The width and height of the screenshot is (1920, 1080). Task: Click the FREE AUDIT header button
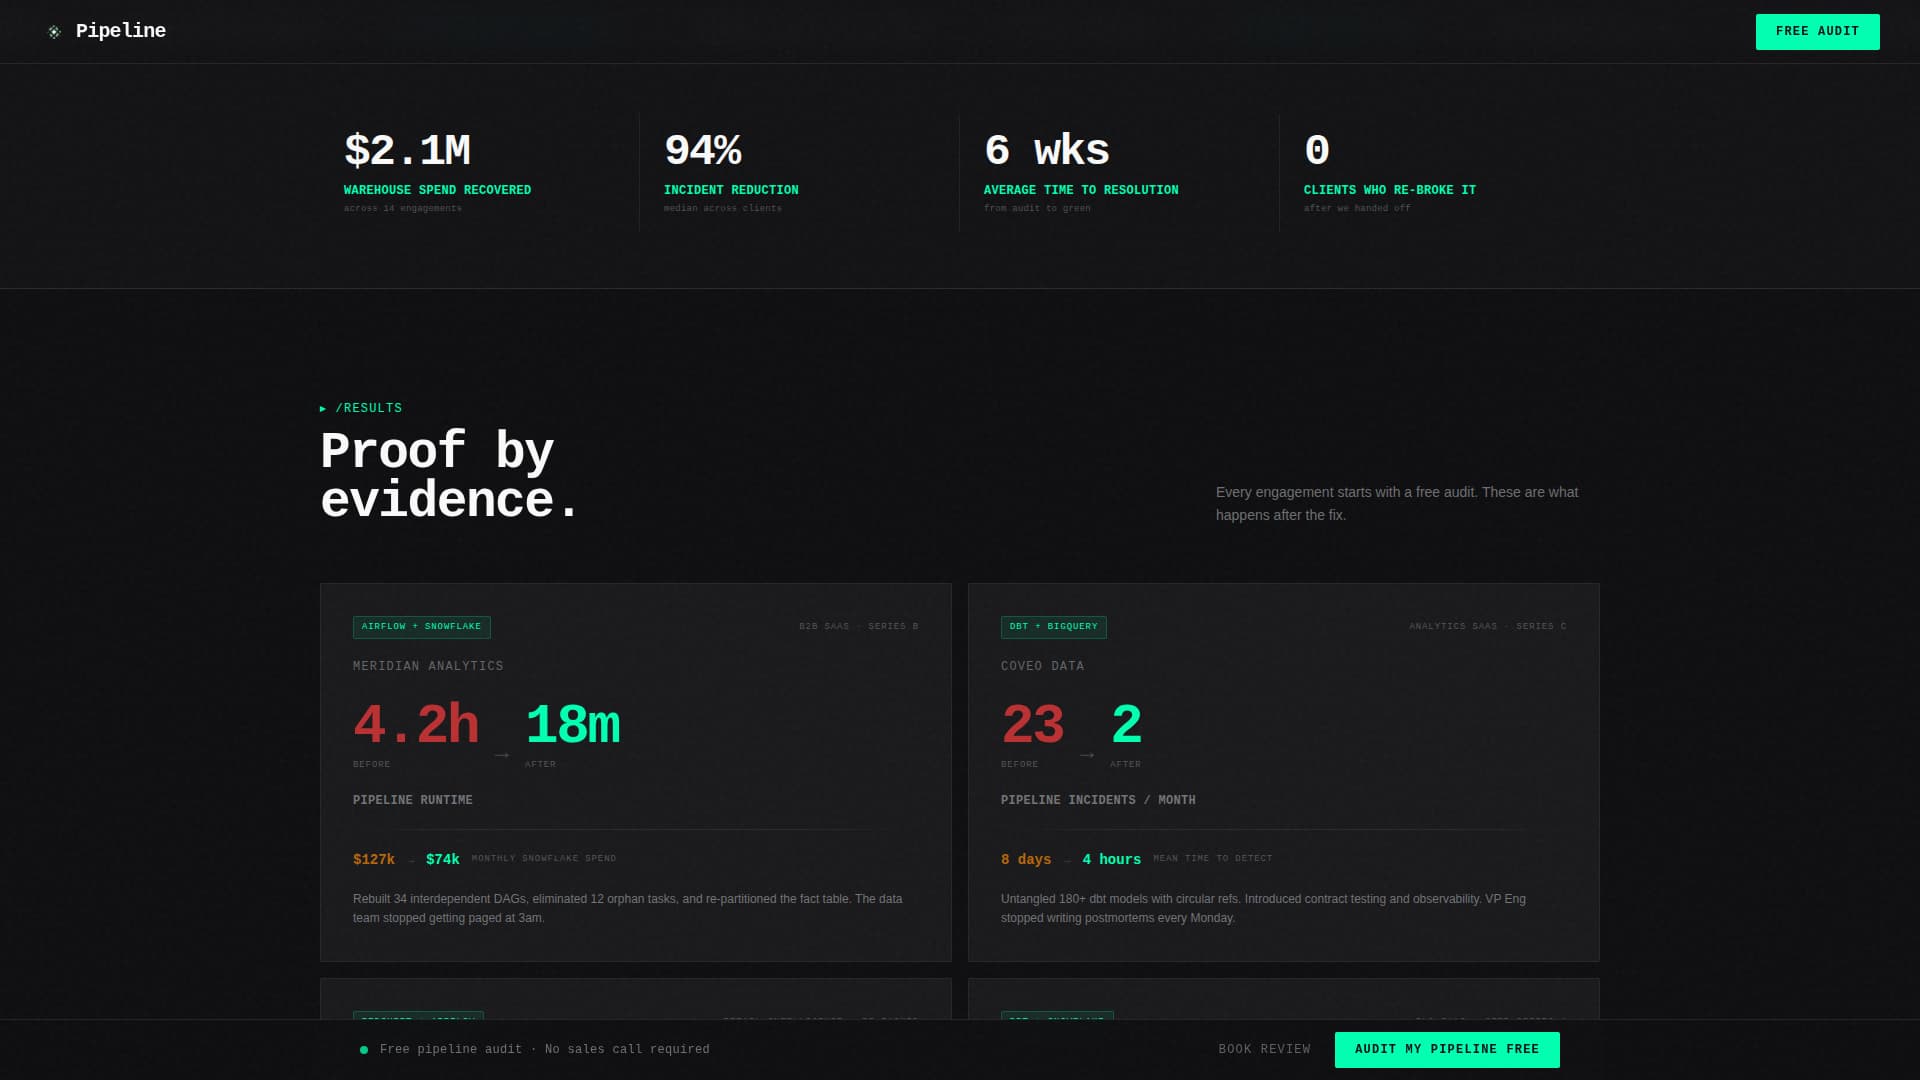point(1817,32)
